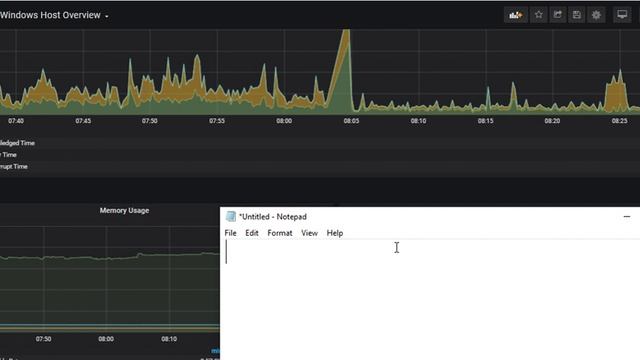Viewport: 640px width, 360px height.
Task: Click the '*Untitled - Notepad' title text
Action: pos(273,217)
